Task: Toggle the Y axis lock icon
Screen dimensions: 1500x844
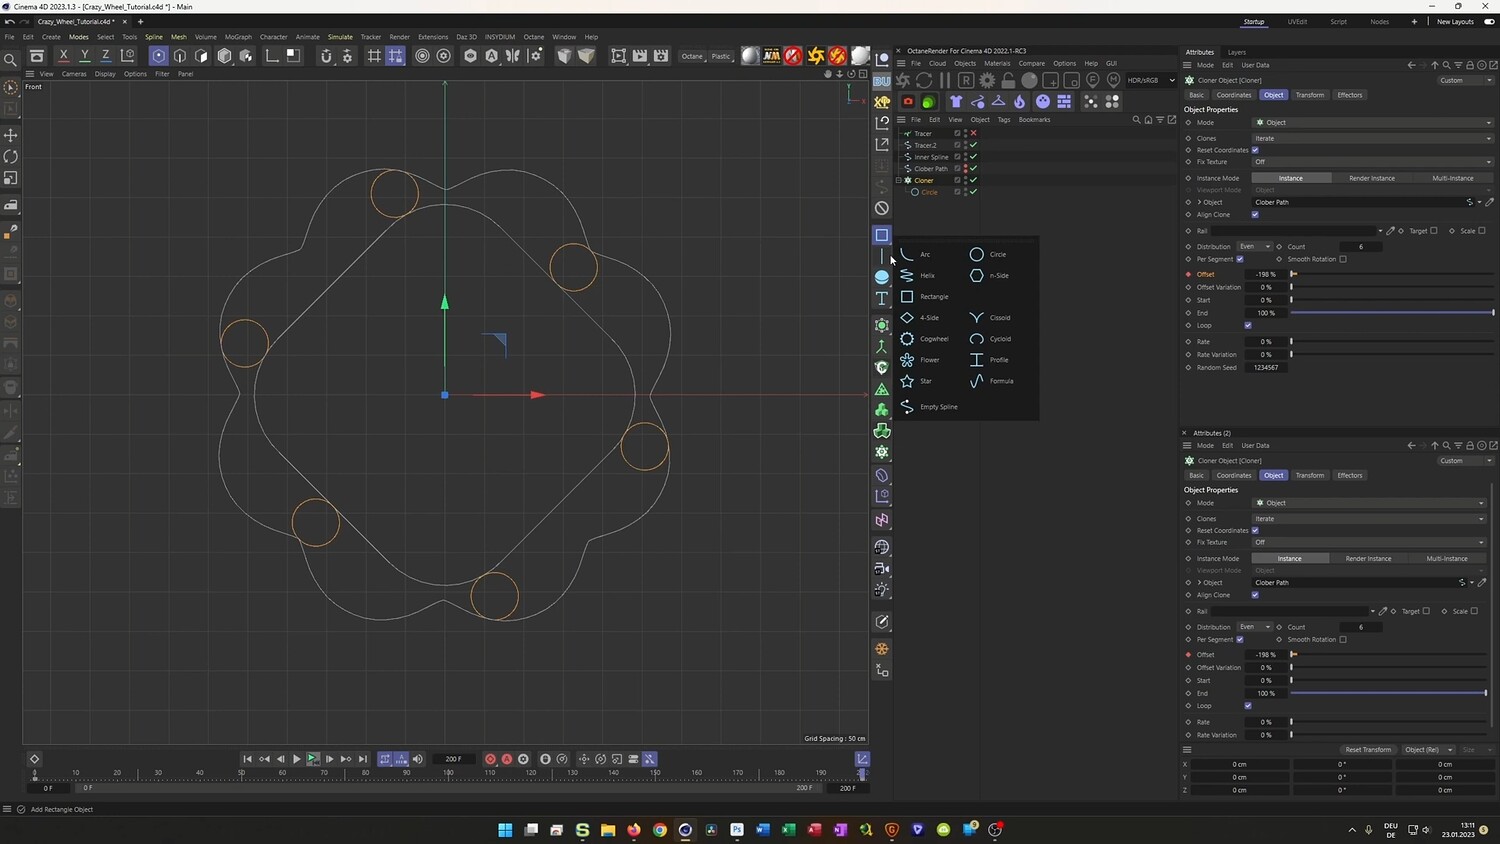Action: [85, 56]
